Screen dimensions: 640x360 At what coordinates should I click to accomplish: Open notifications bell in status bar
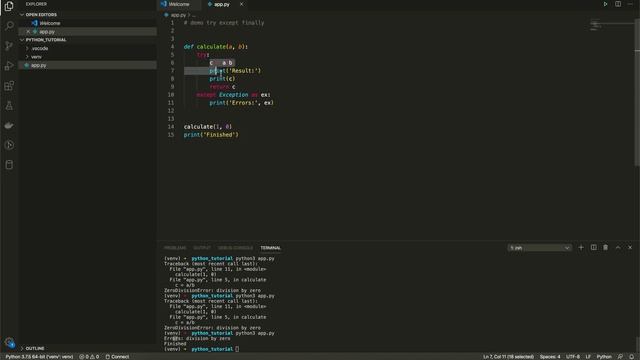coord(631,357)
